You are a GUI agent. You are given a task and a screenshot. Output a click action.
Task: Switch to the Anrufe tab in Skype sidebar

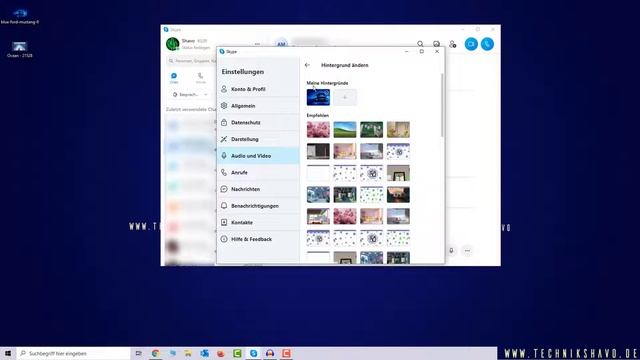click(200, 78)
